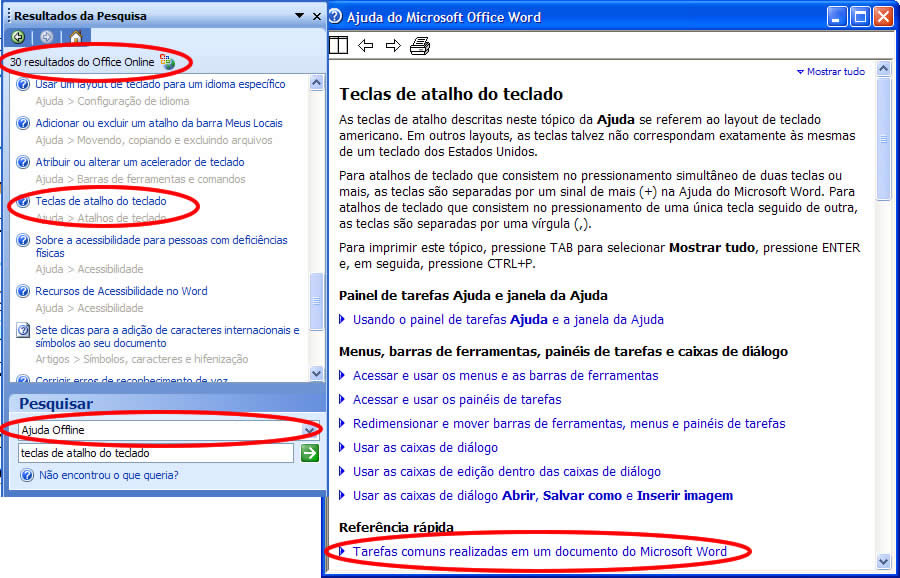This screenshot has width=900, height=578.
Task: Expand 'Usar as caixas de diálogo Abrir, Salvar como' topic
Action: pyautogui.click(x=543, y=495)
